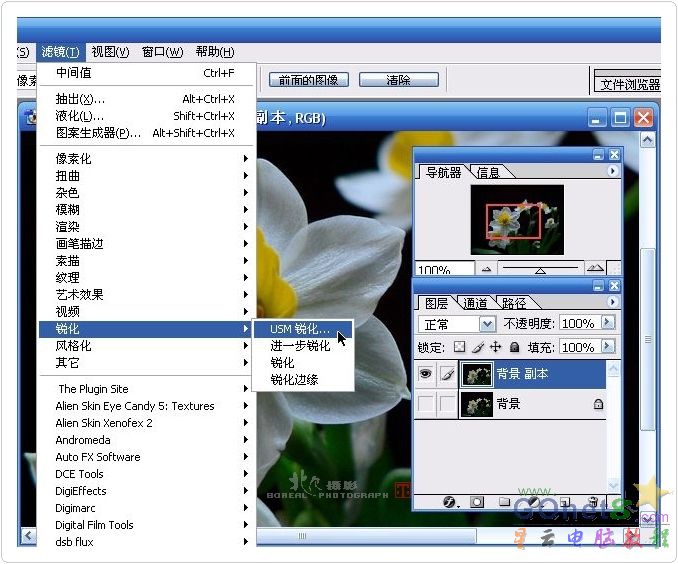Click the lock position move icon
The width and height of the screenshot is (678, 564).
pyautogui.click(x=495, y=347)
